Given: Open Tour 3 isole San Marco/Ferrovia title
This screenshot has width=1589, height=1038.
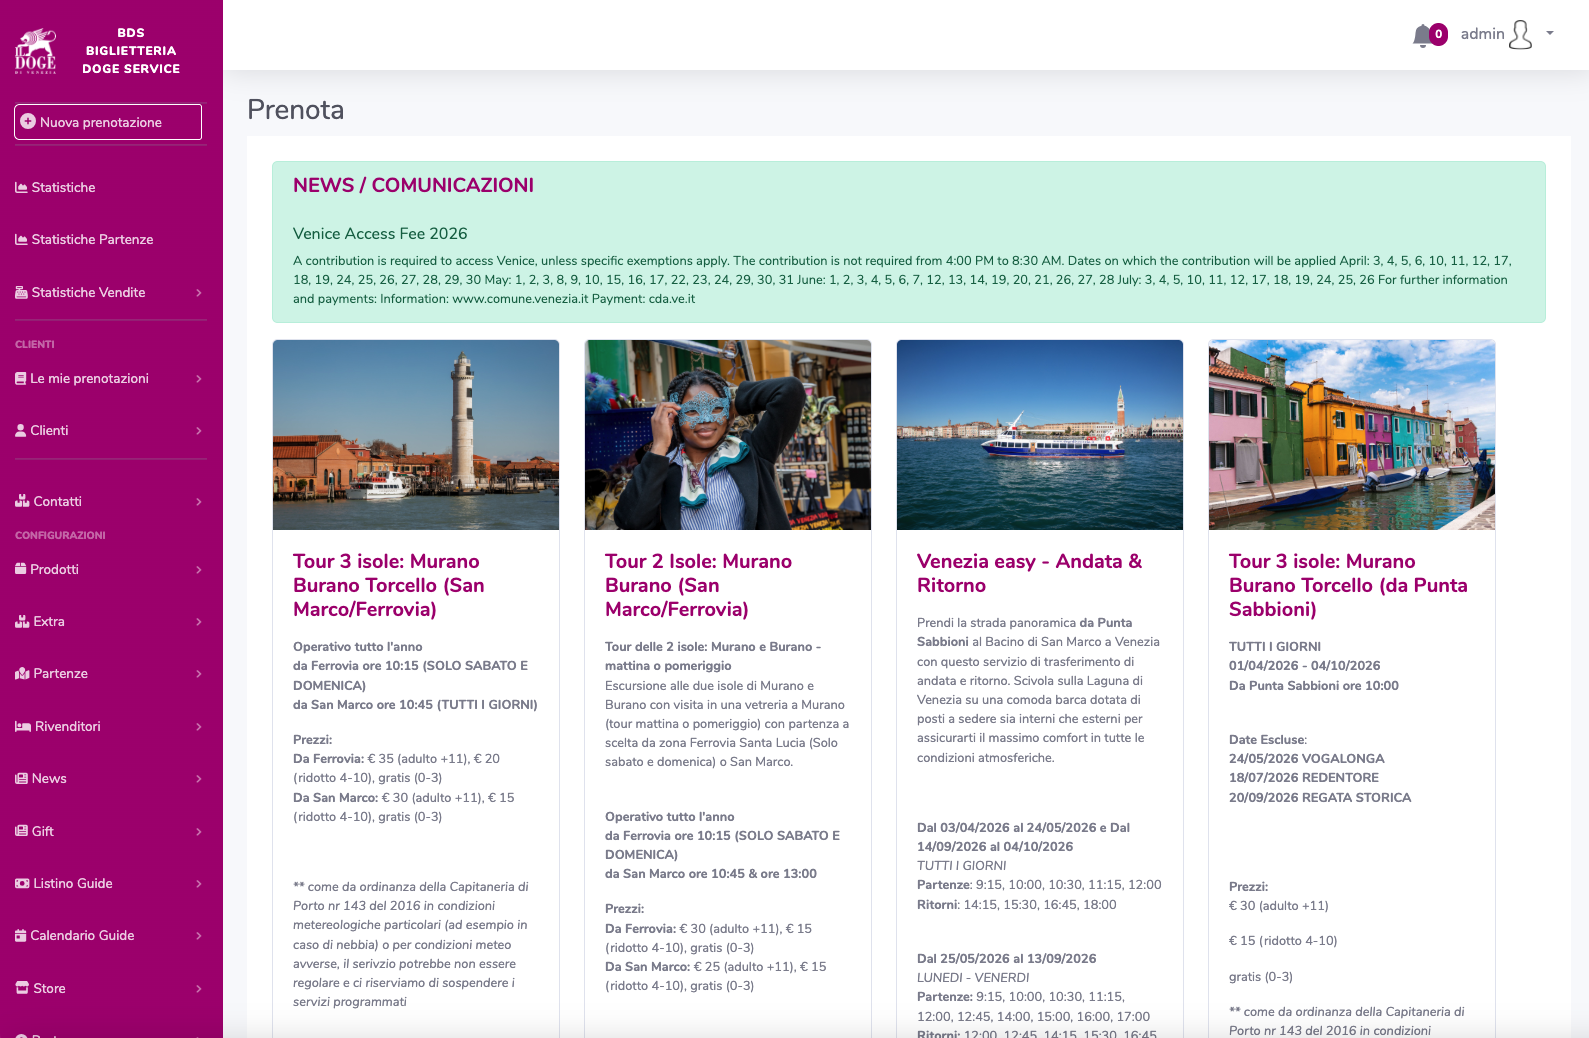Looking at the screenshot, I should tap(389, 585).
